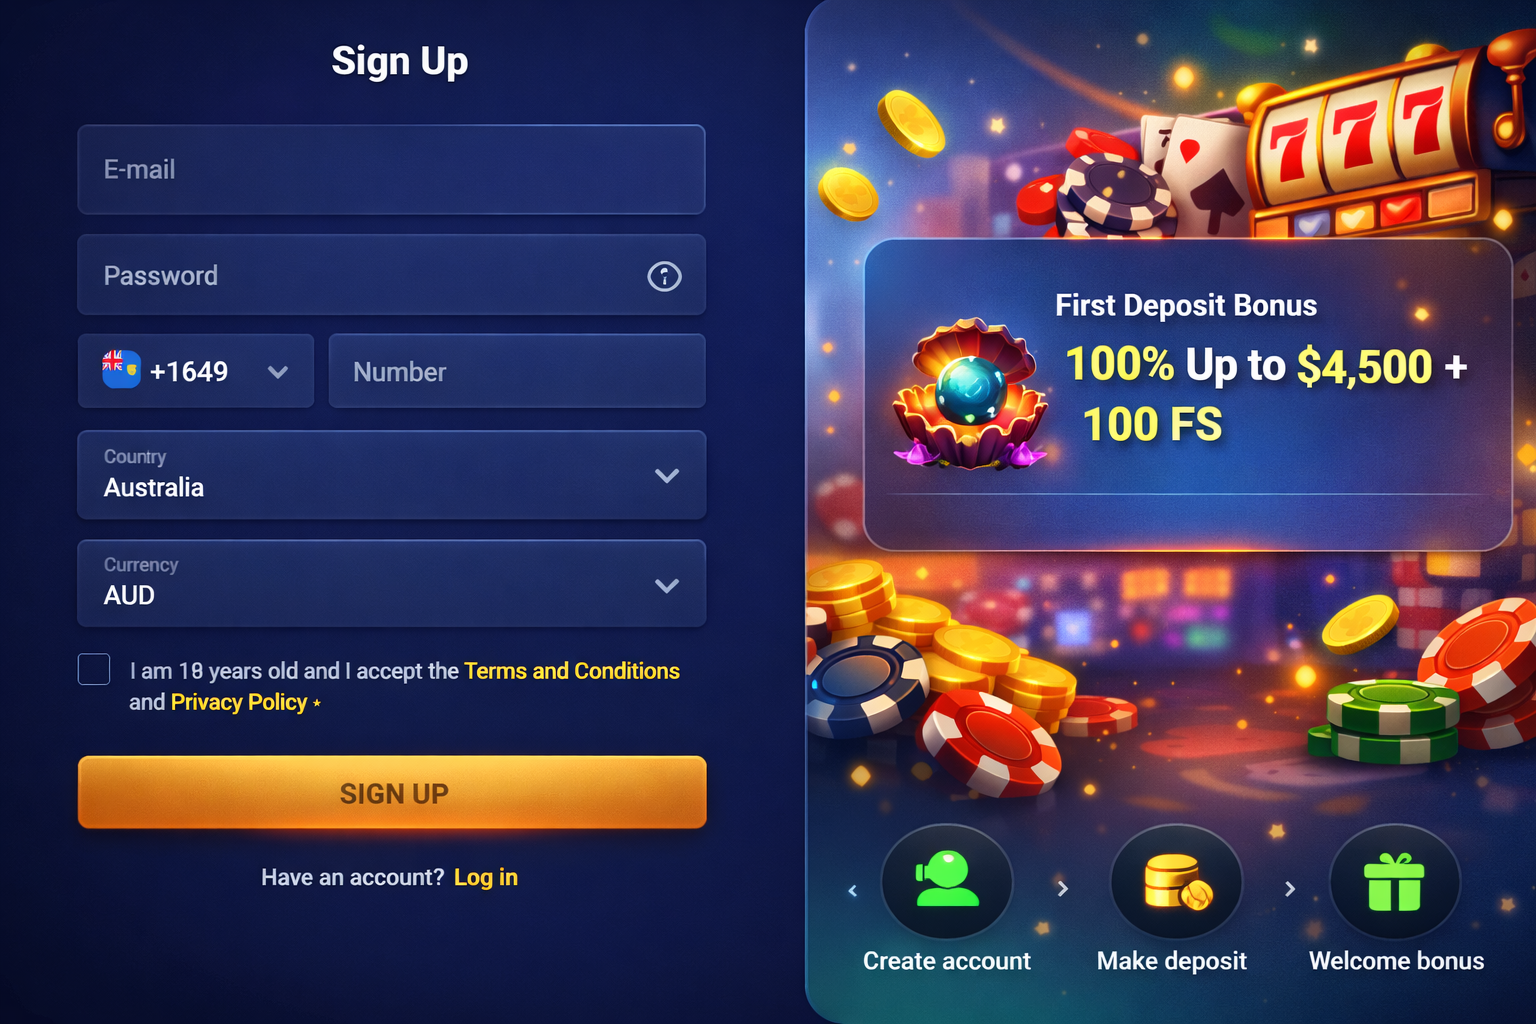The image size is (1536, 1024).
Task: Focus the Password input field
Action: [392, 275]
